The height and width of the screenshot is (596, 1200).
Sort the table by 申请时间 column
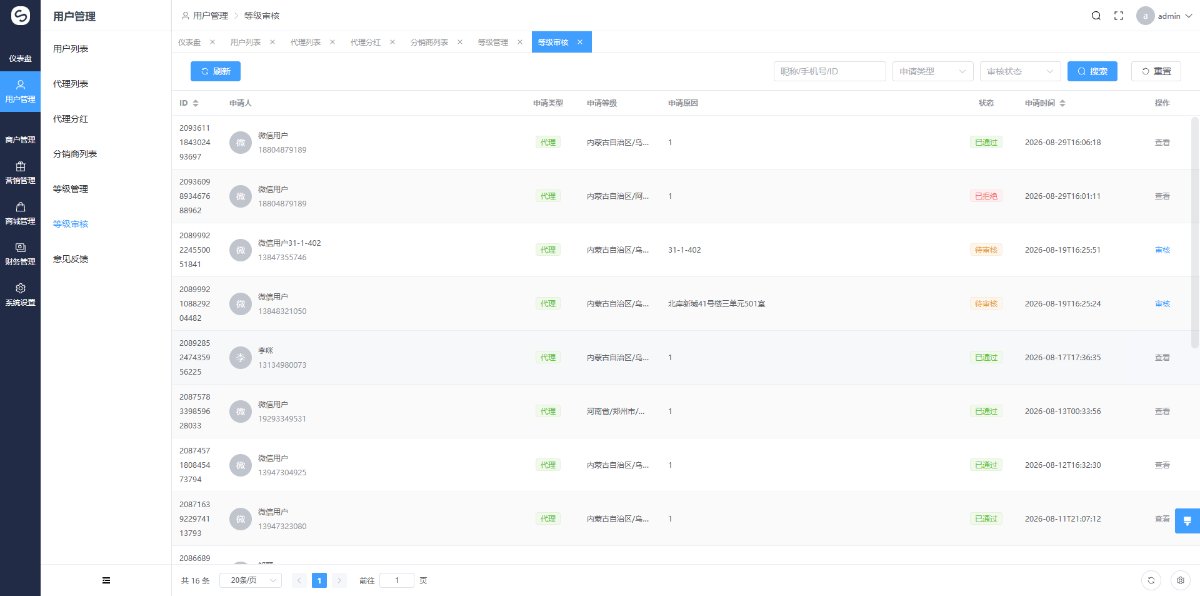point(1062,103)
